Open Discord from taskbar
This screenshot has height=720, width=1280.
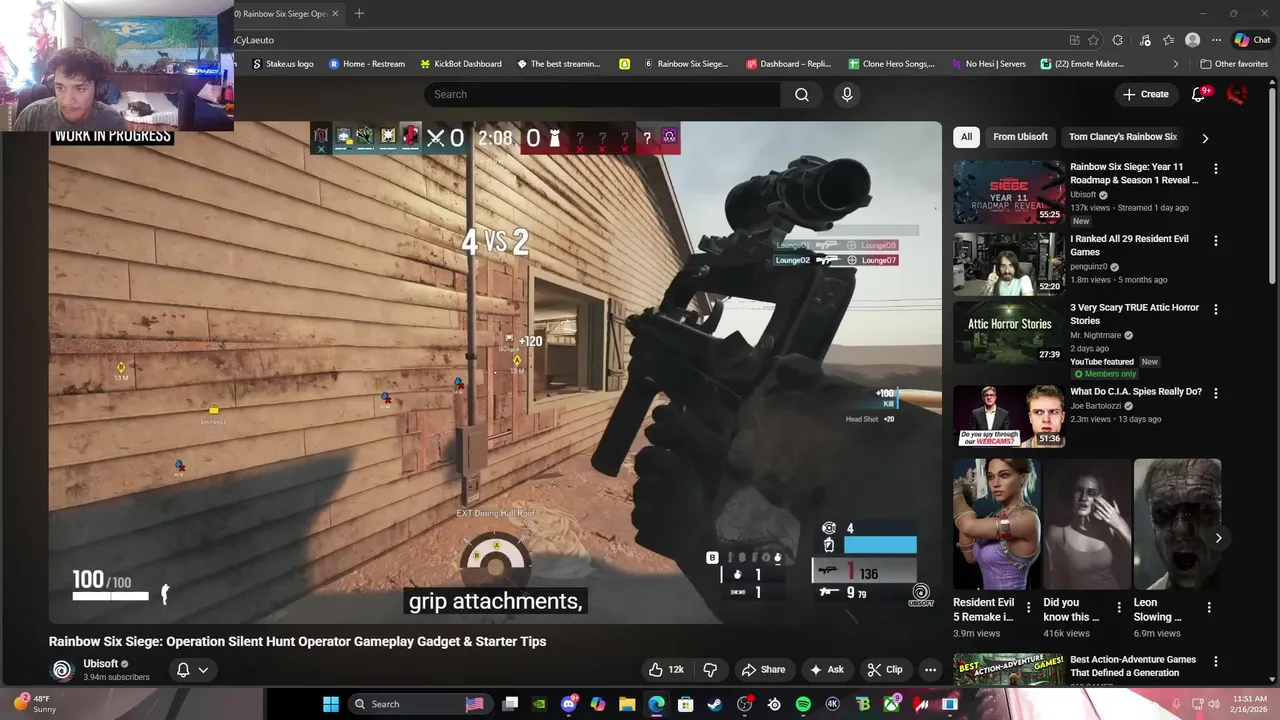569,704
